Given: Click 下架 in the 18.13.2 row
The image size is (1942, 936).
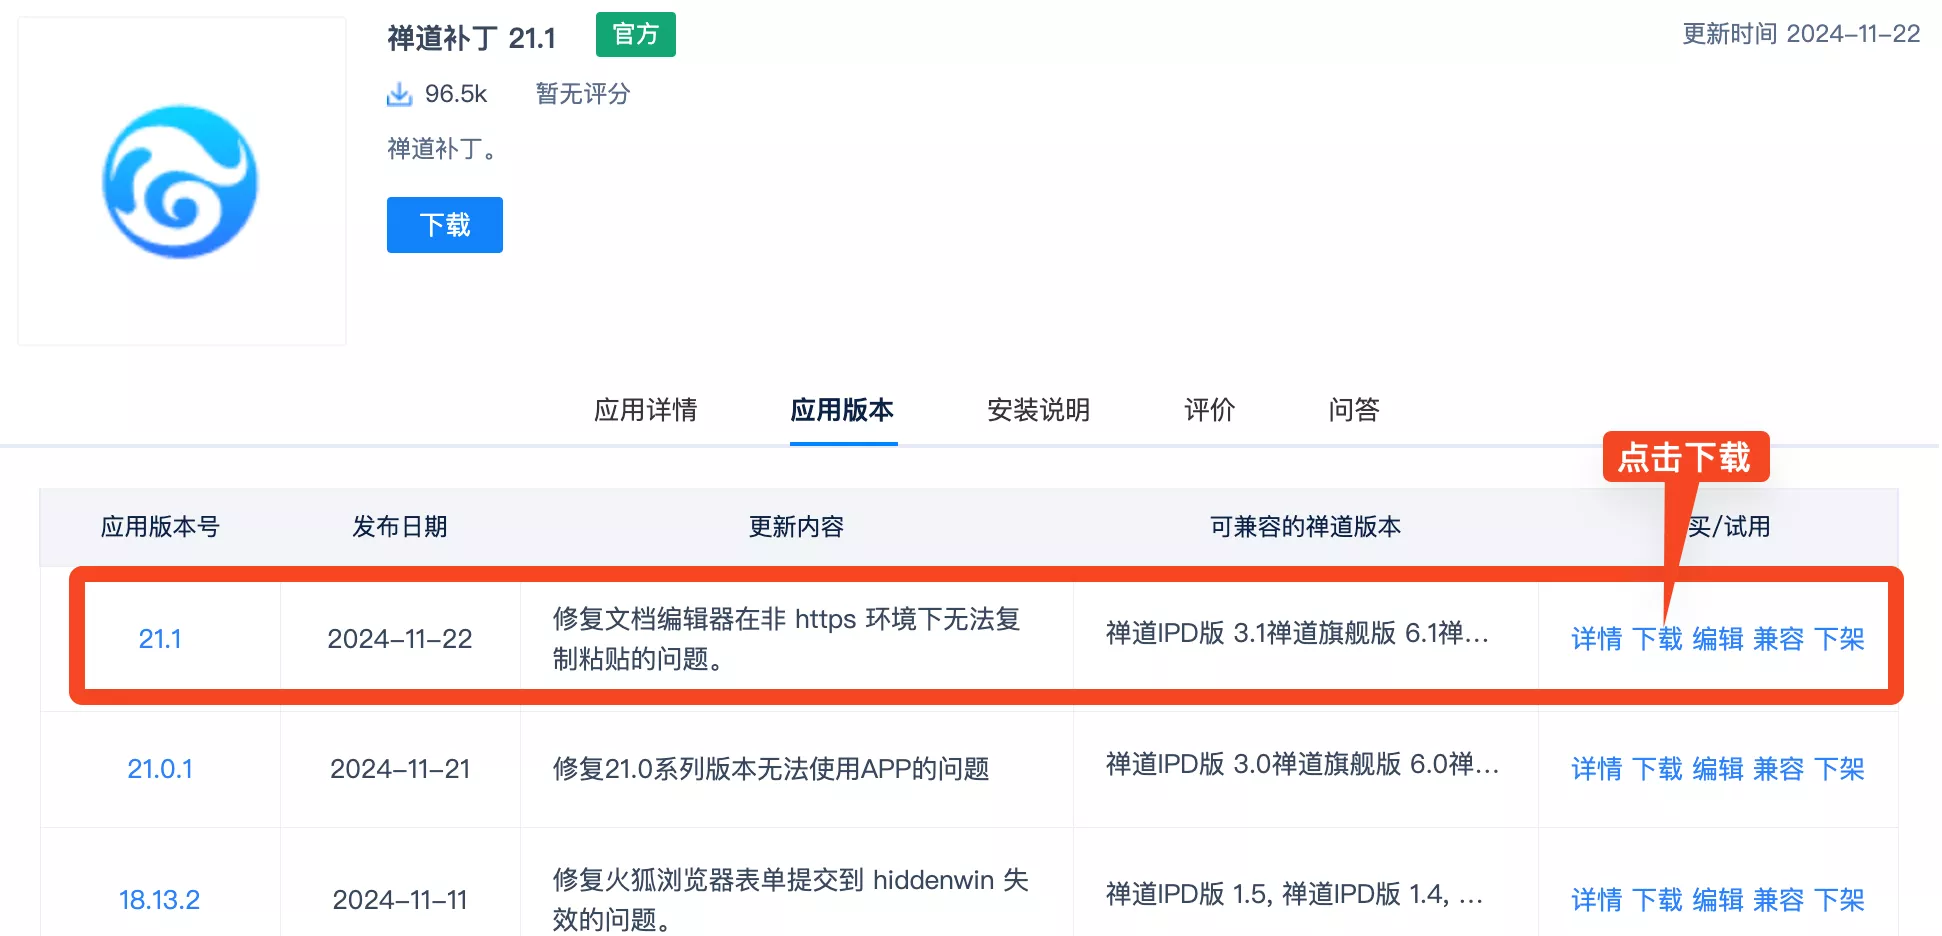Looking at the screenshot, I should click(x=1839, y=900).
